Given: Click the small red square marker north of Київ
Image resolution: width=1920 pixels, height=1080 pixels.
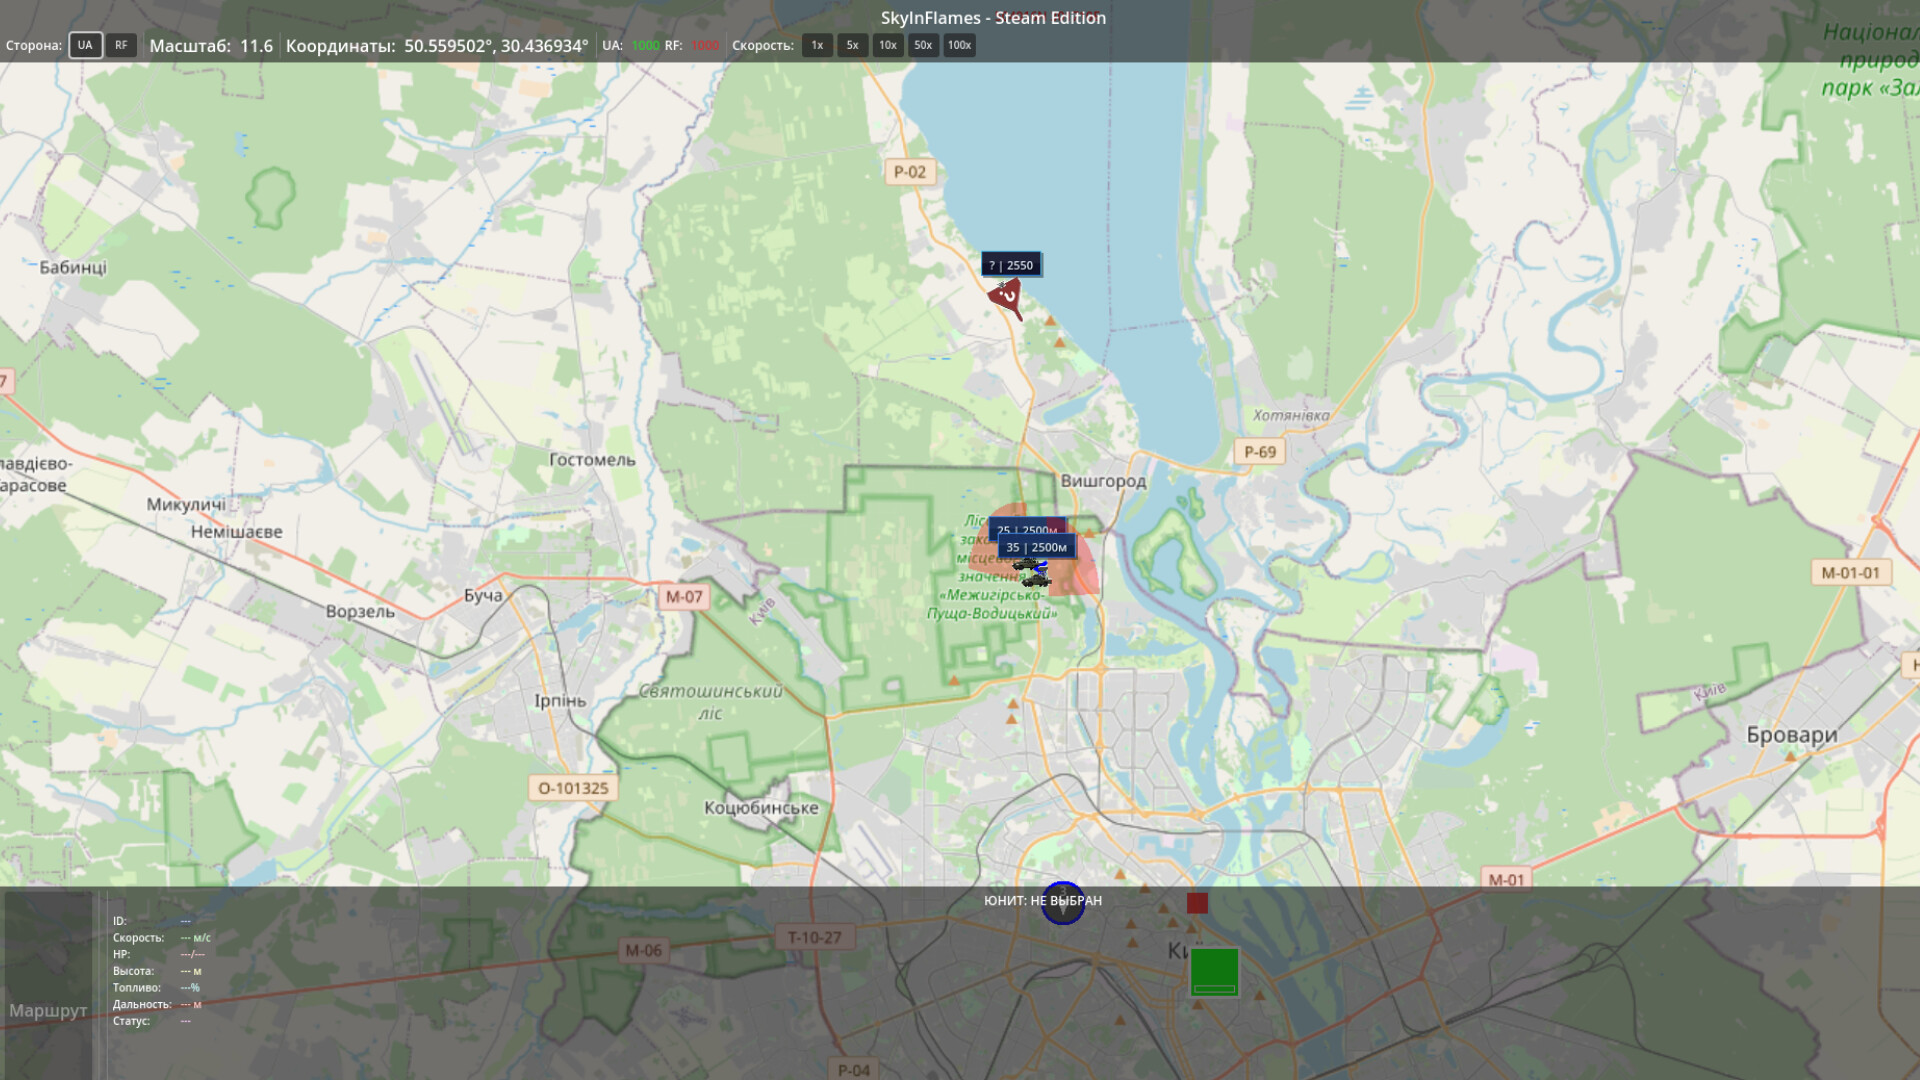Looking at the screenshot, I should point(1197,903).
